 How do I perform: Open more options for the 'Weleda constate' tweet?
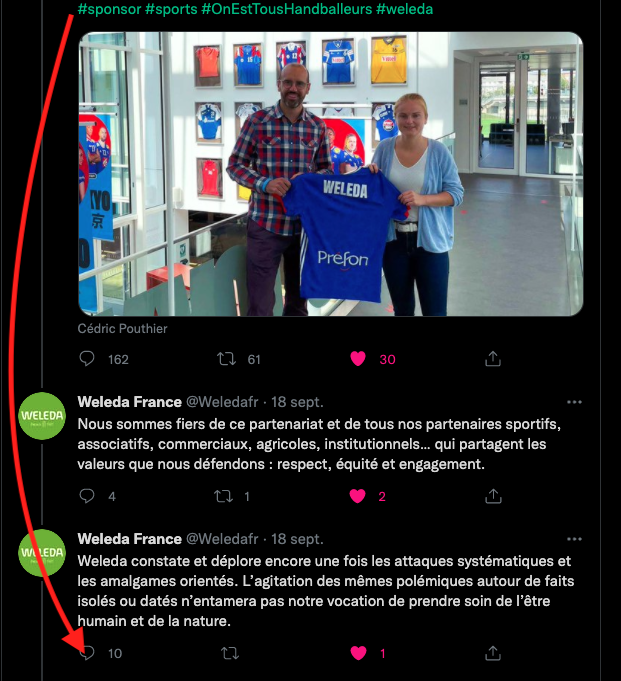point(574,539)
